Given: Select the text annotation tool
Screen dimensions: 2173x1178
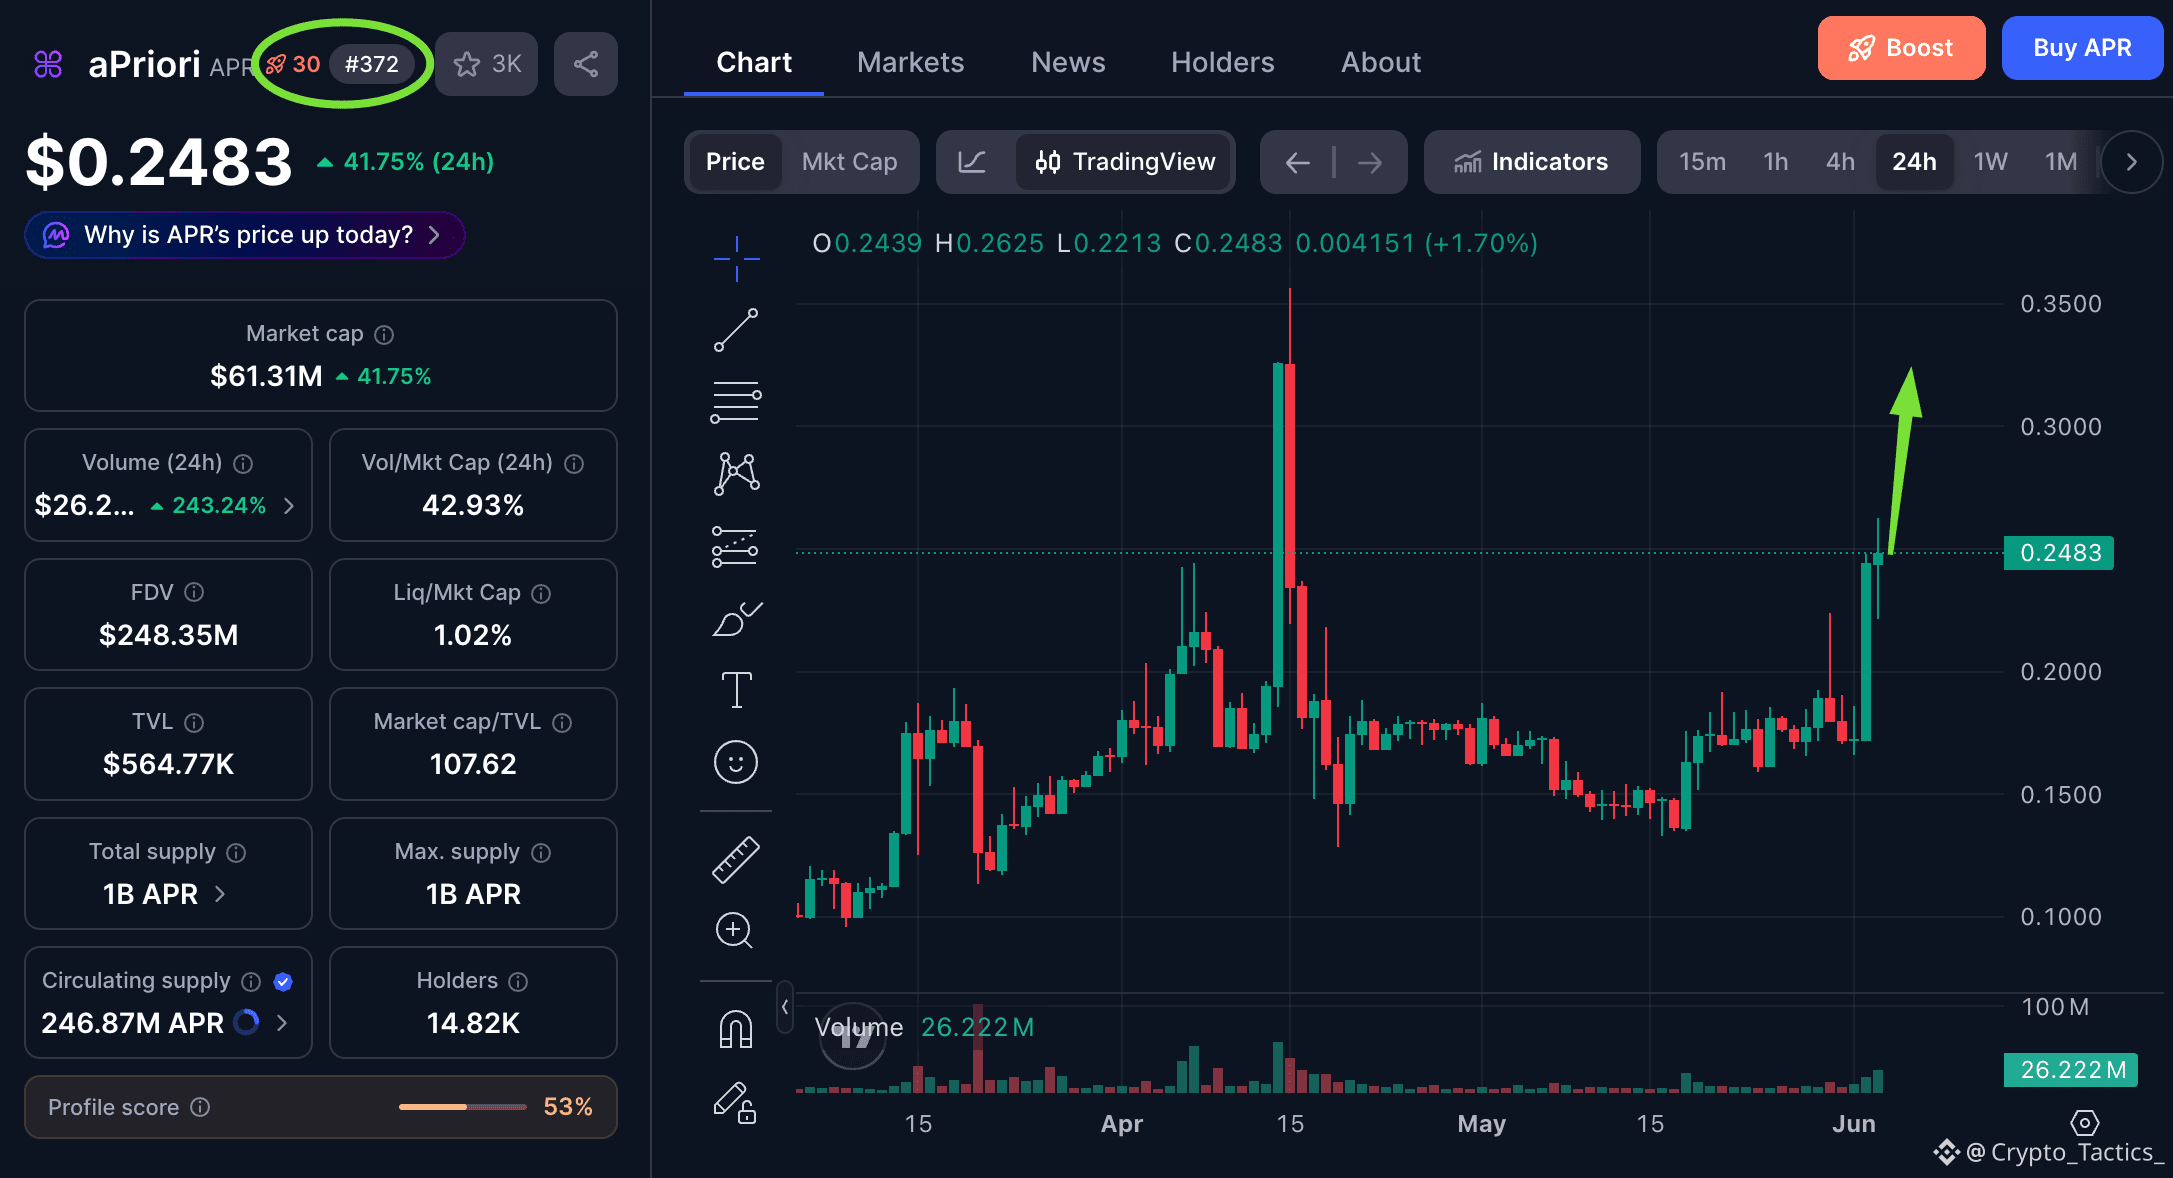Looking at the screenshot, I should [x=737, y=690].
